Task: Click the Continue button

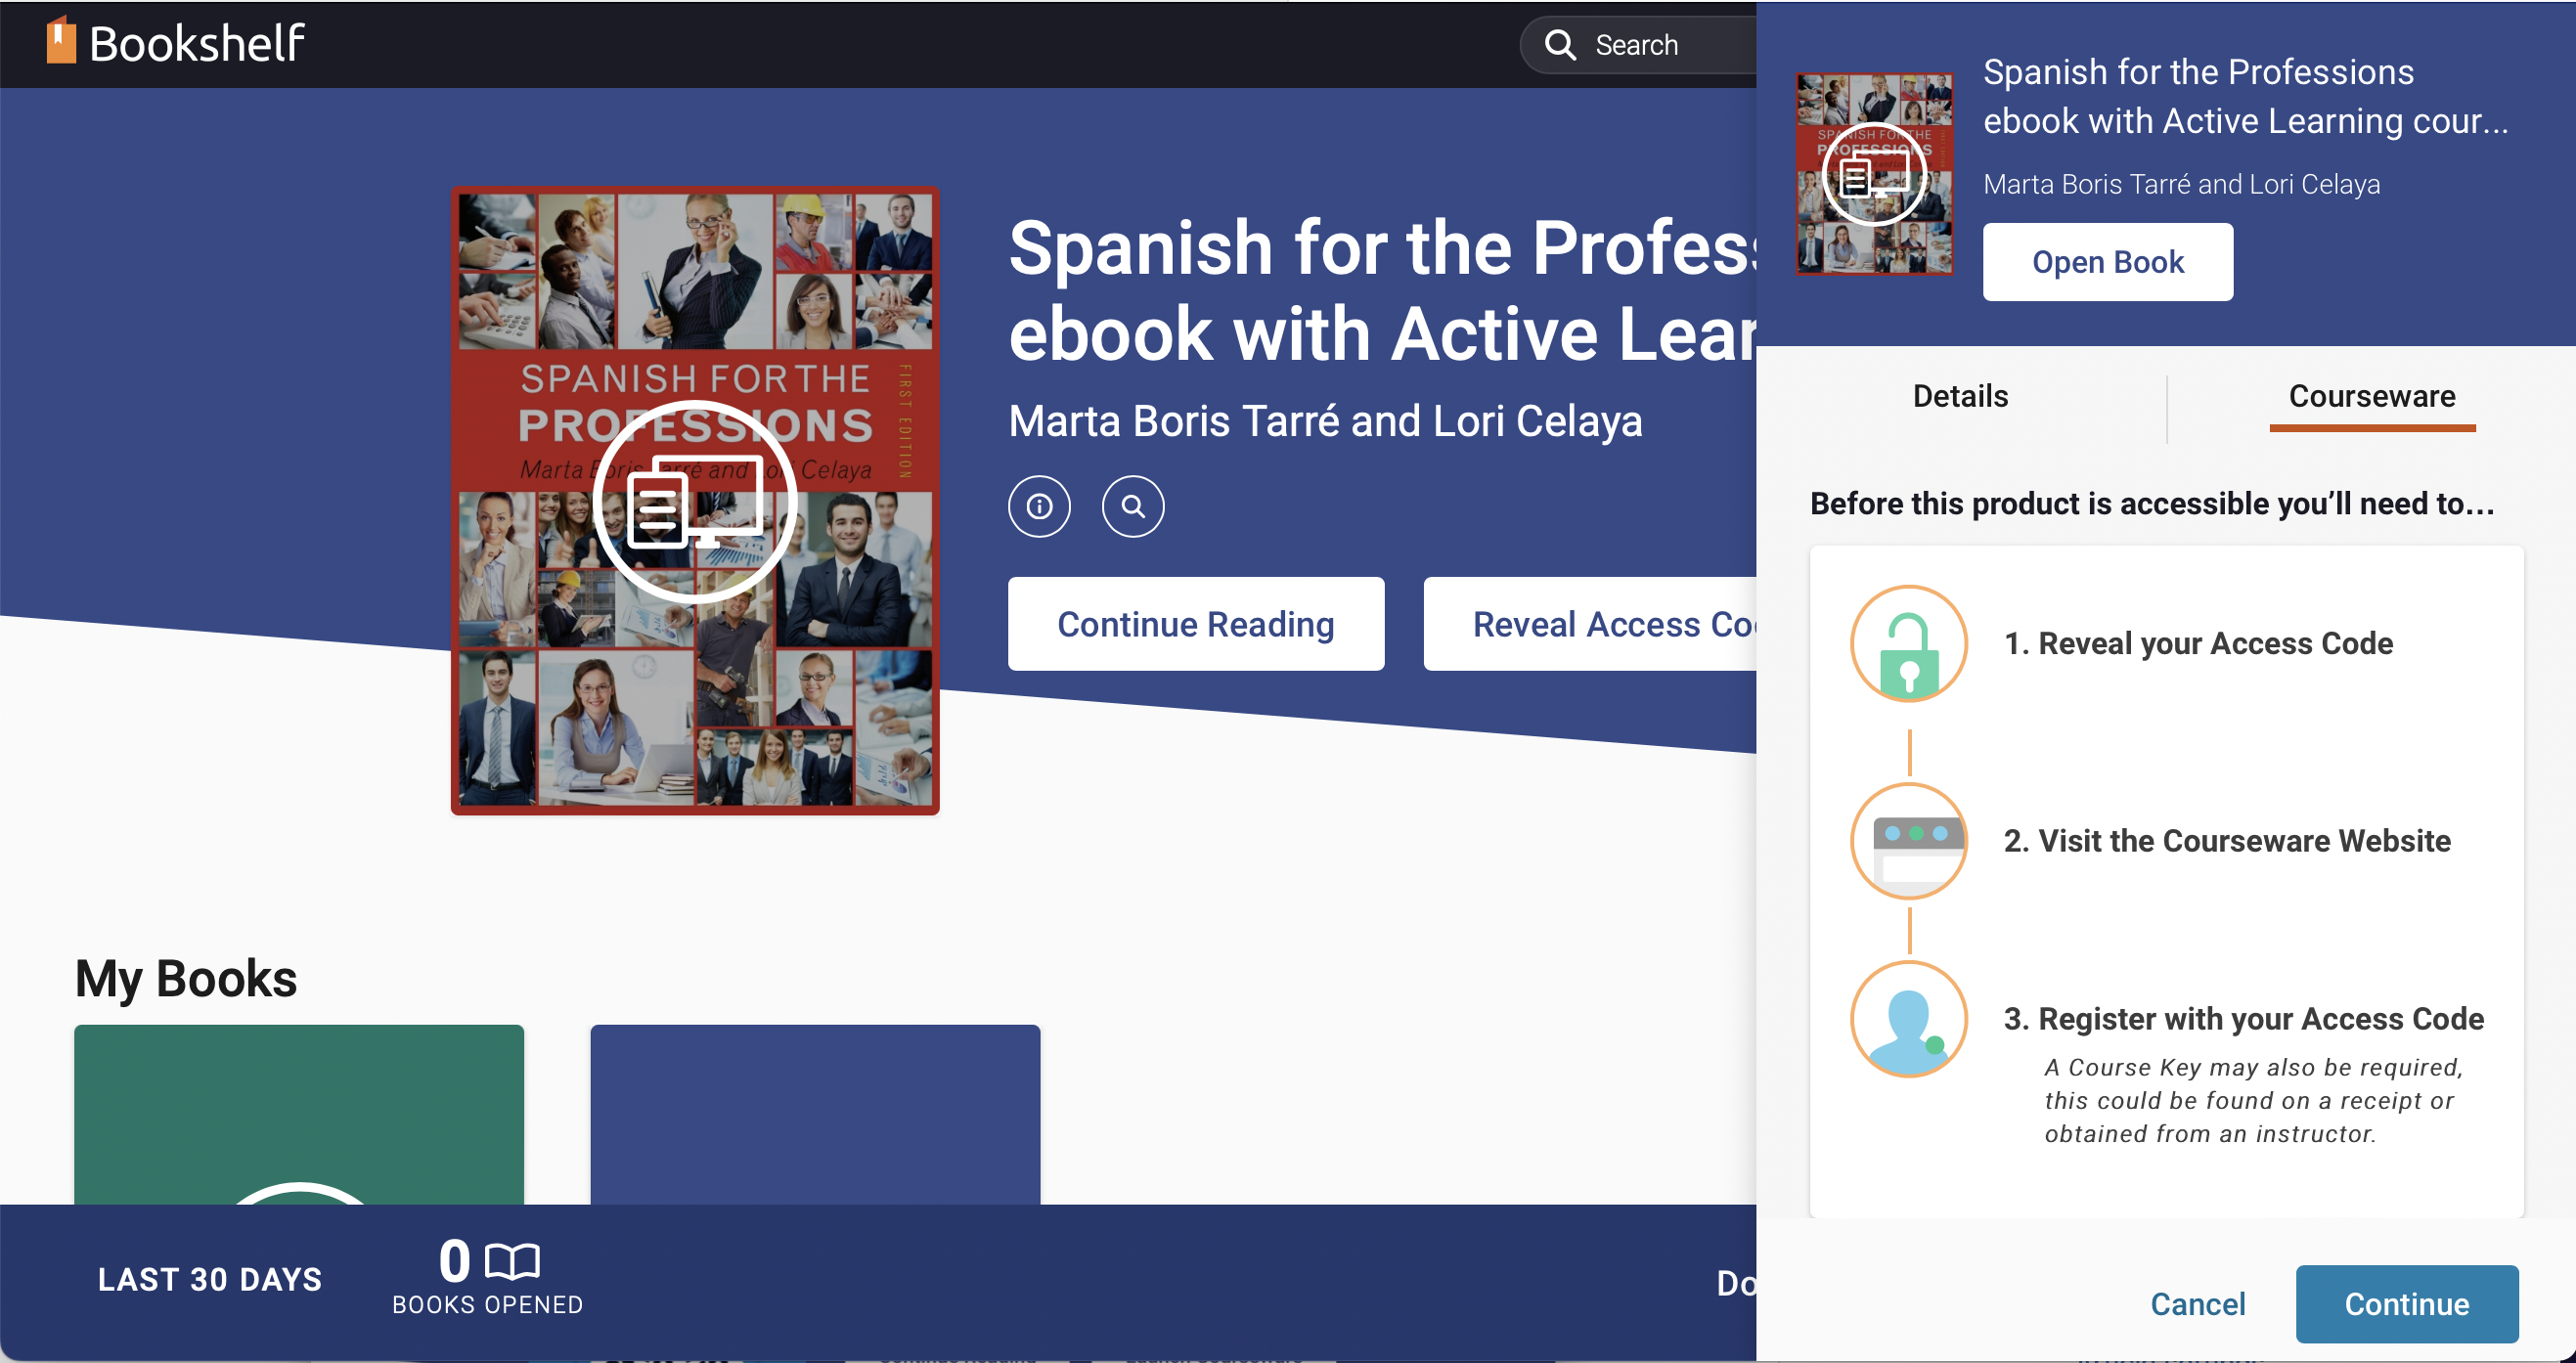Action: [2407, 1304]
